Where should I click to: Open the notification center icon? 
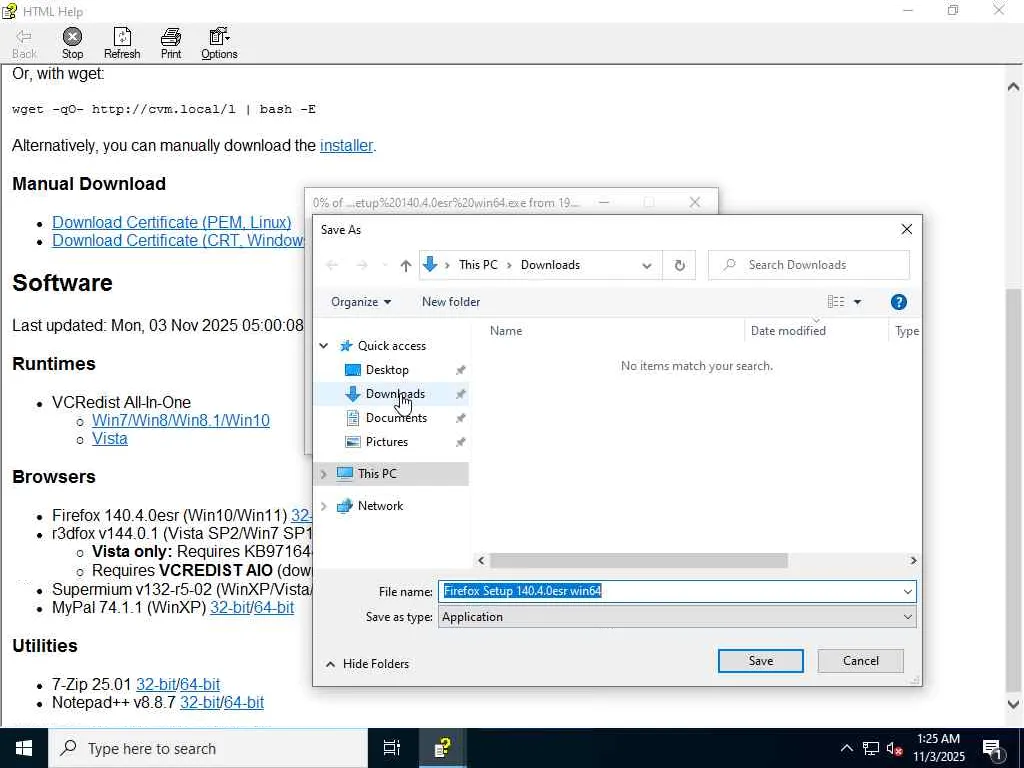(x=993, y=748)
